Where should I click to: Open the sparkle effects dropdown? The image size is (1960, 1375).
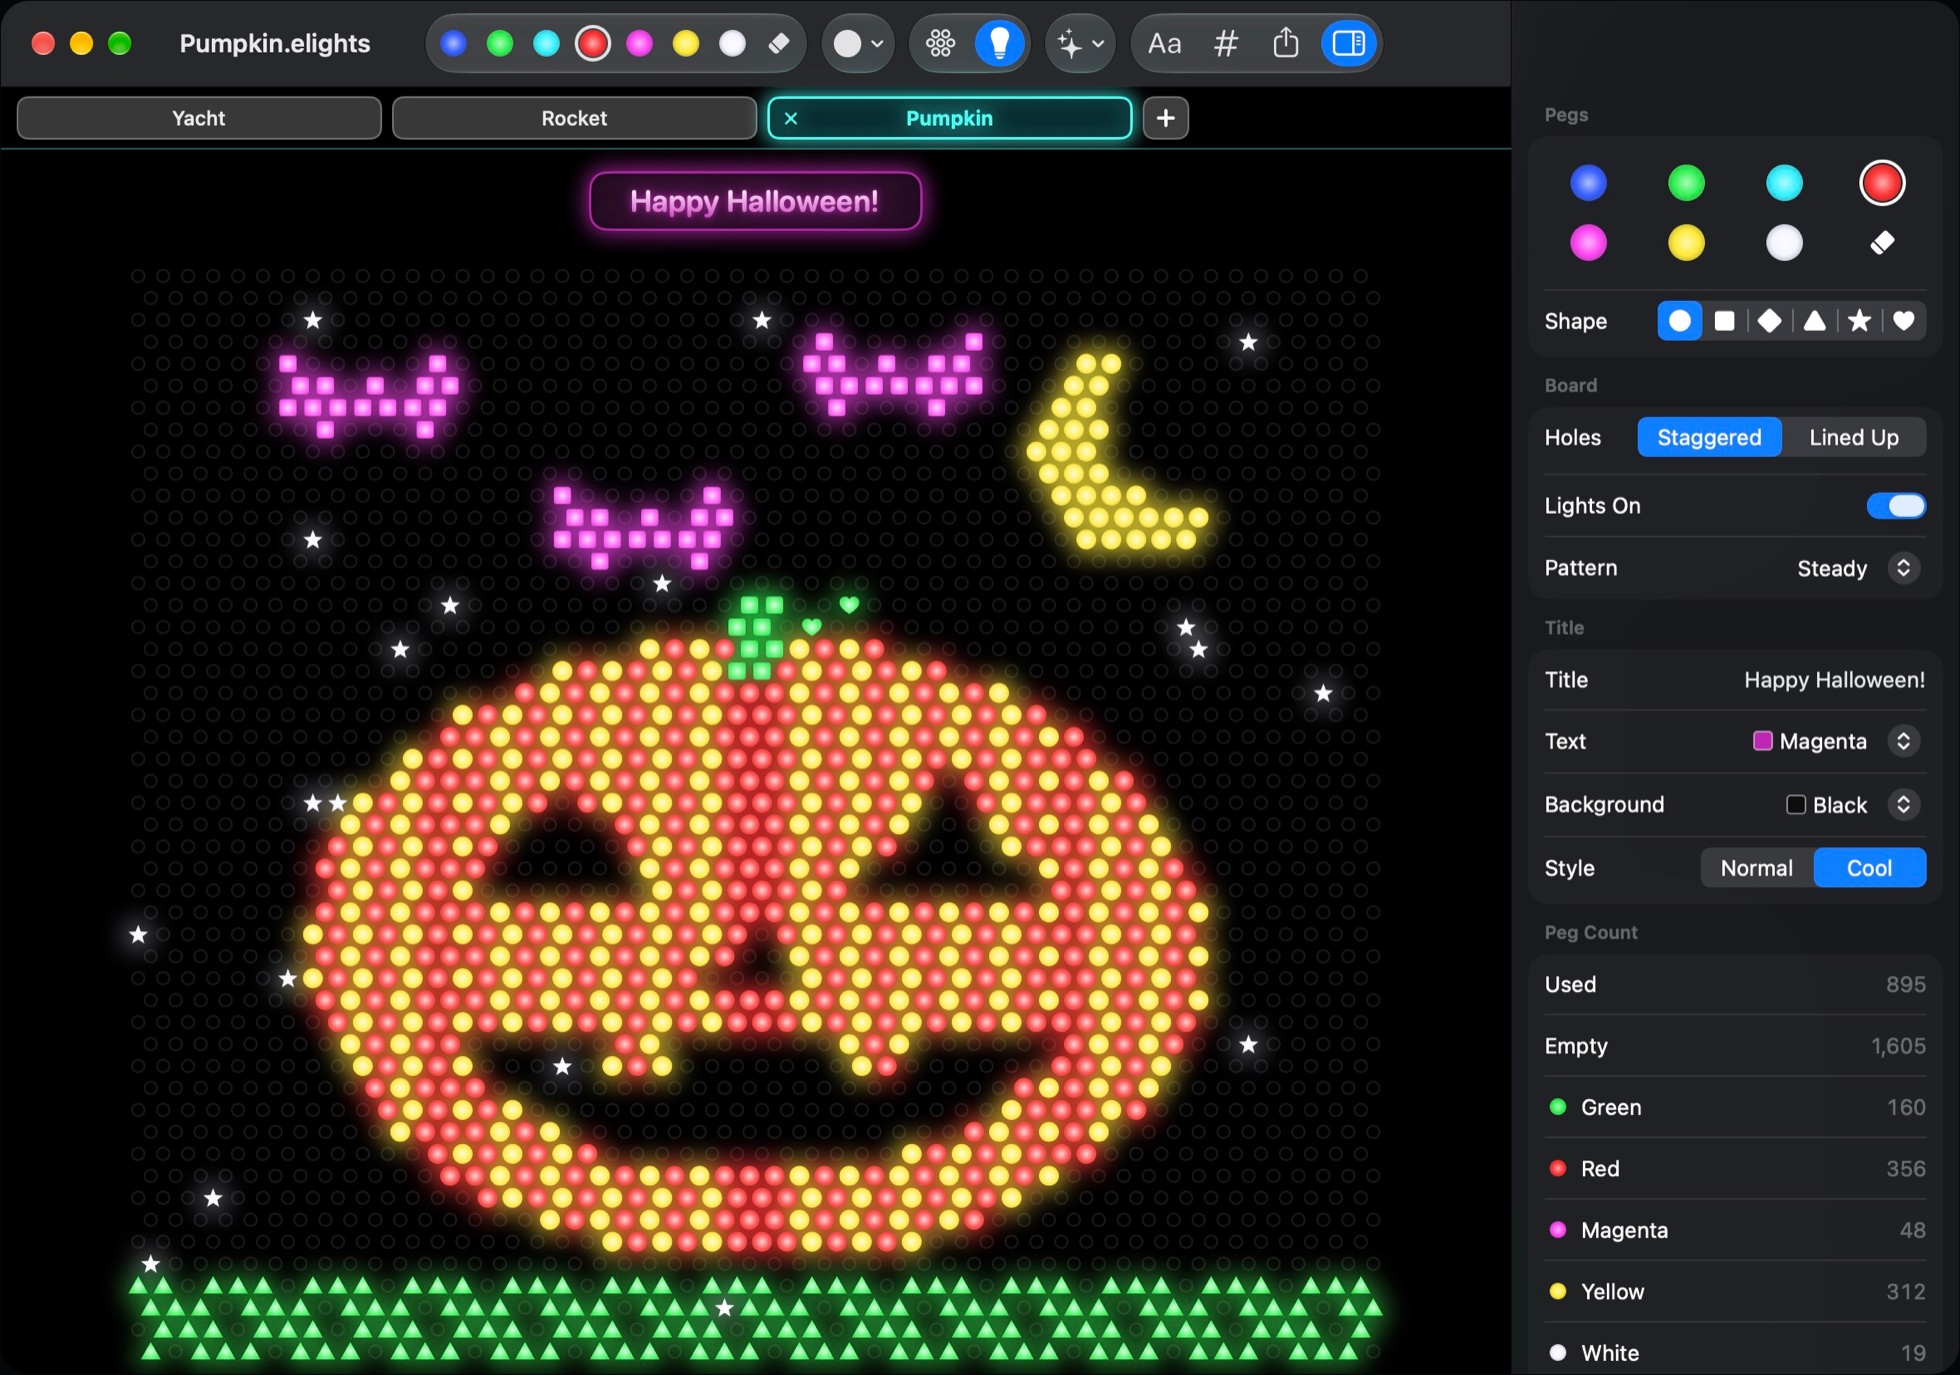click(x=1080, y=43)
